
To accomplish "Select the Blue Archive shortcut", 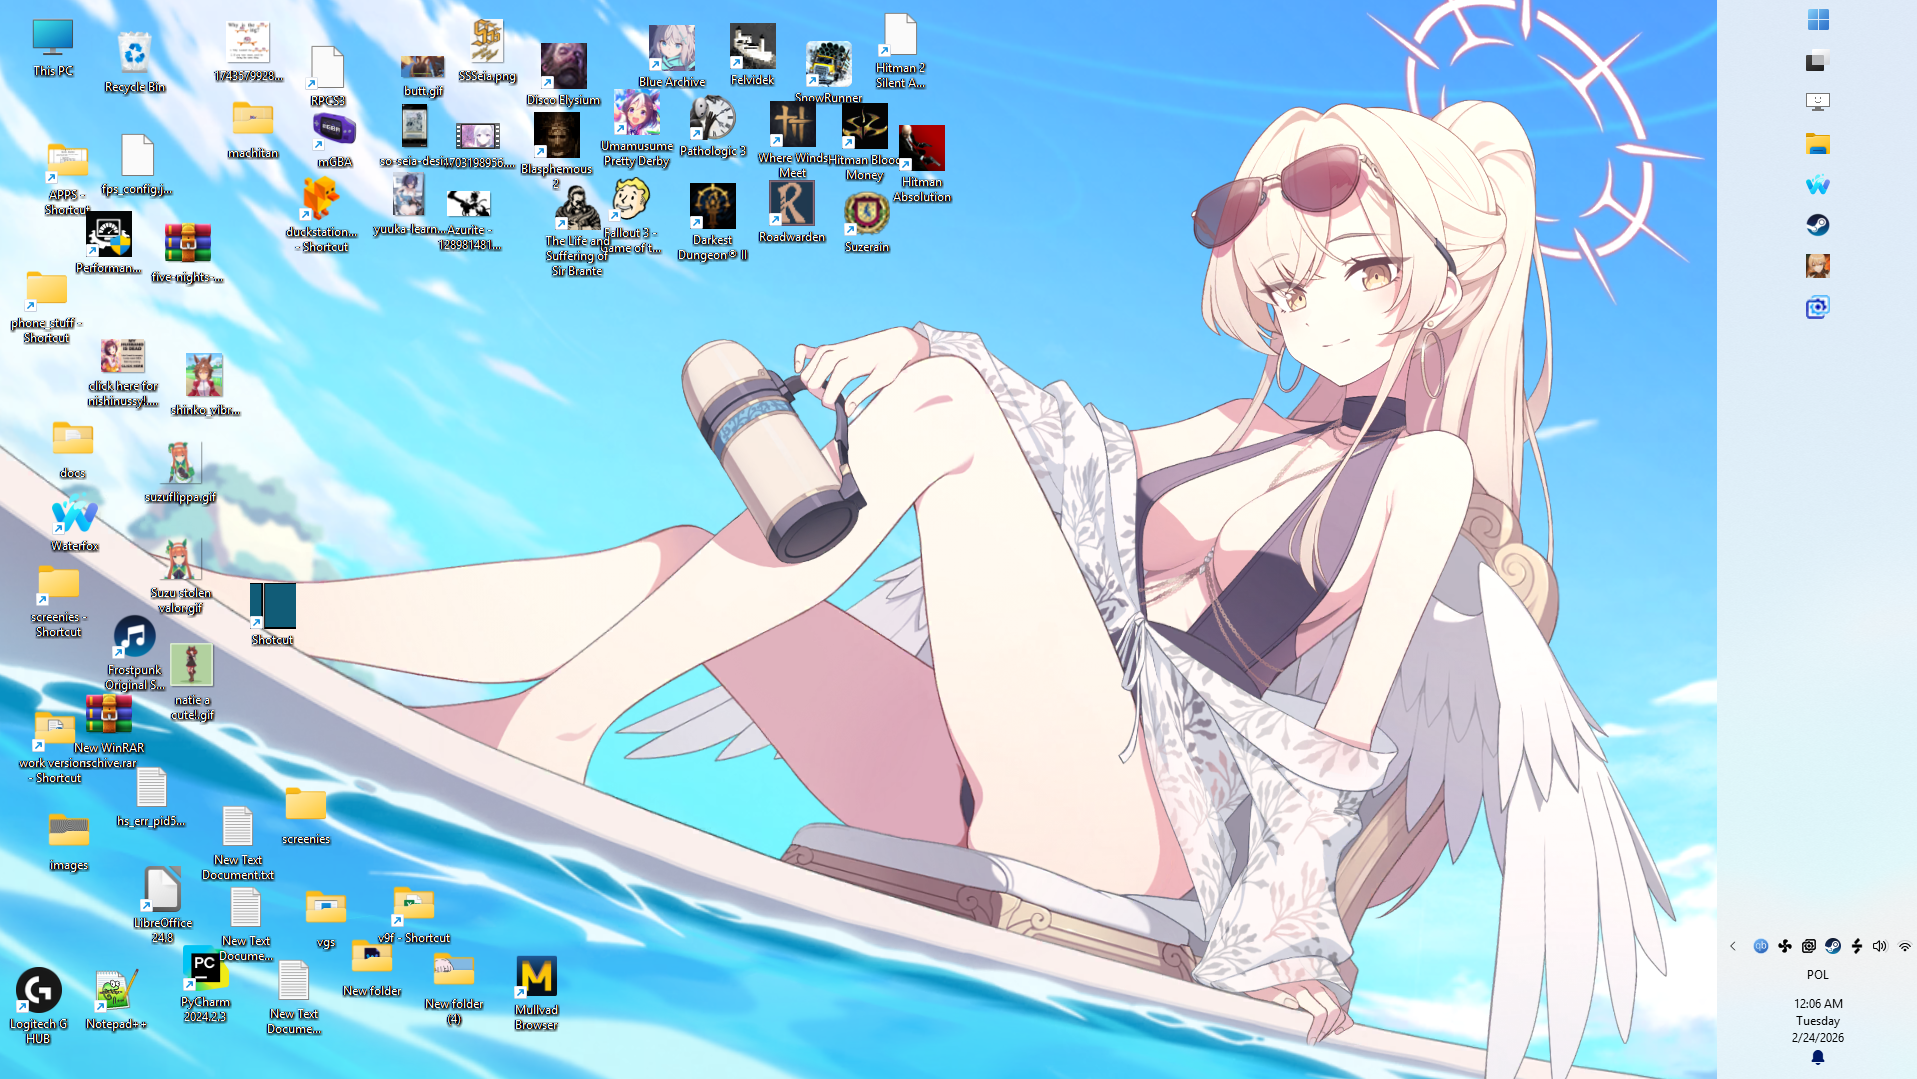I will 671,57.
